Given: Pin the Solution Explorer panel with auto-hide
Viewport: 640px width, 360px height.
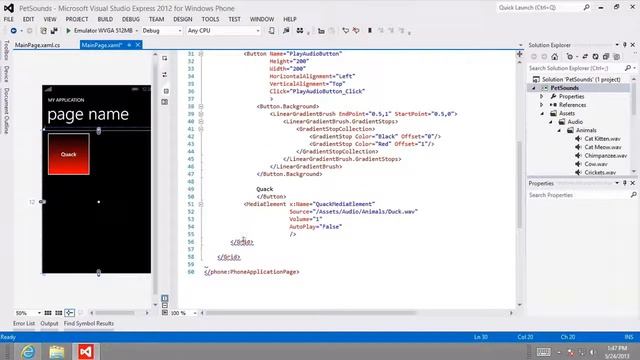Looking at the screenshot, I should (624, 45).
